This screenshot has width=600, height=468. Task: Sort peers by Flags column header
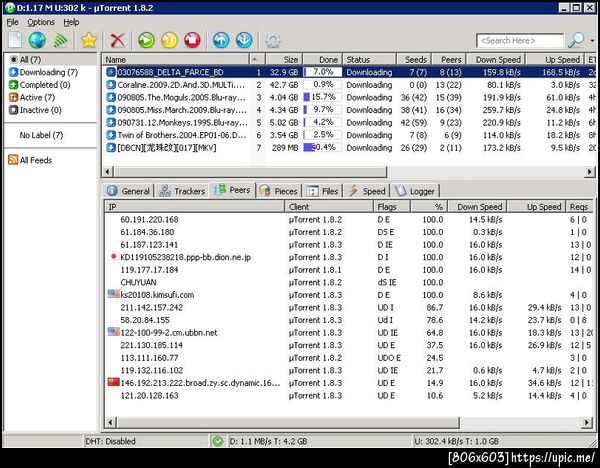[x=391, y=207]
